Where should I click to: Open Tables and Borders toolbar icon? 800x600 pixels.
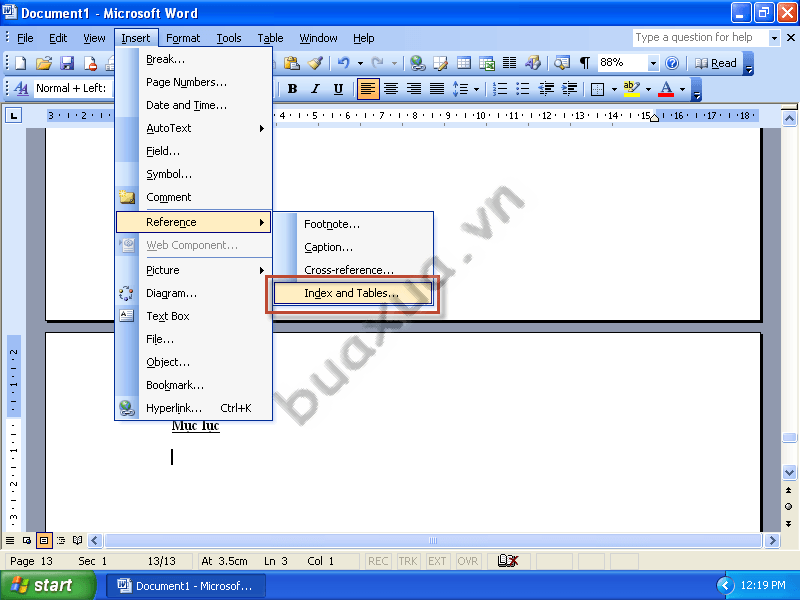click(440, 63)
